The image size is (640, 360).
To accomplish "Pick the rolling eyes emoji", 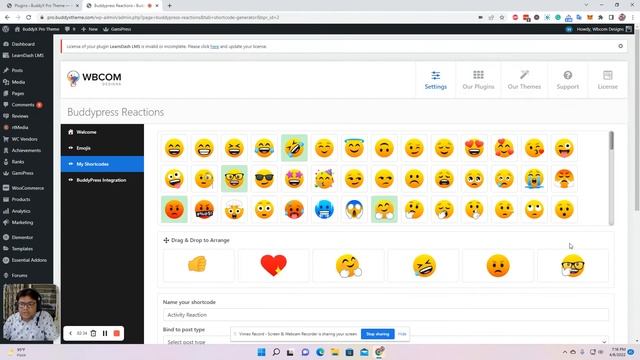I will tap(534, 209).
